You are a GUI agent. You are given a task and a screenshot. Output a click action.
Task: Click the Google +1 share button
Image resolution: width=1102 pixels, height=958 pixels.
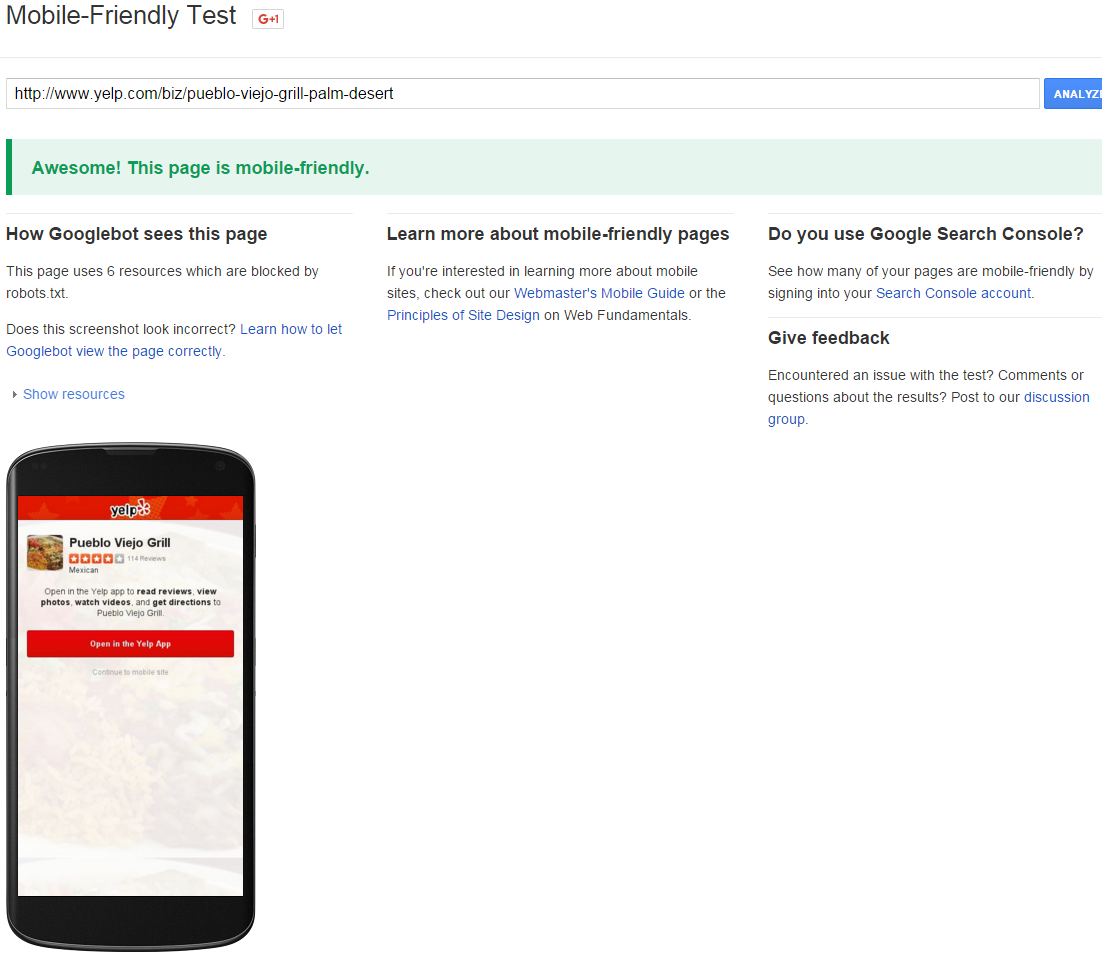268,19
